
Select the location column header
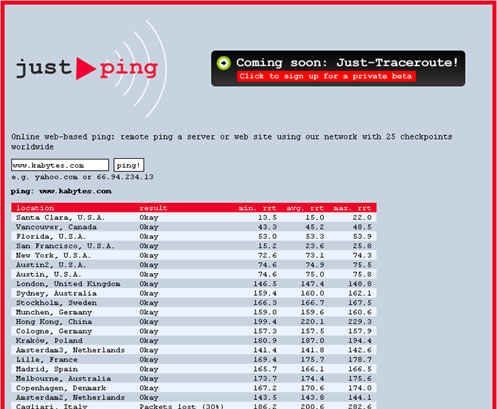point(35,208)
